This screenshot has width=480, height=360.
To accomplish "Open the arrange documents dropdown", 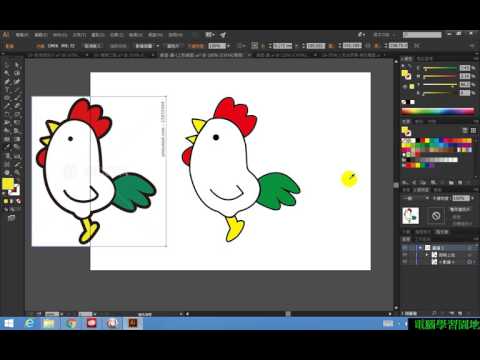I will [x=210, y=35].
